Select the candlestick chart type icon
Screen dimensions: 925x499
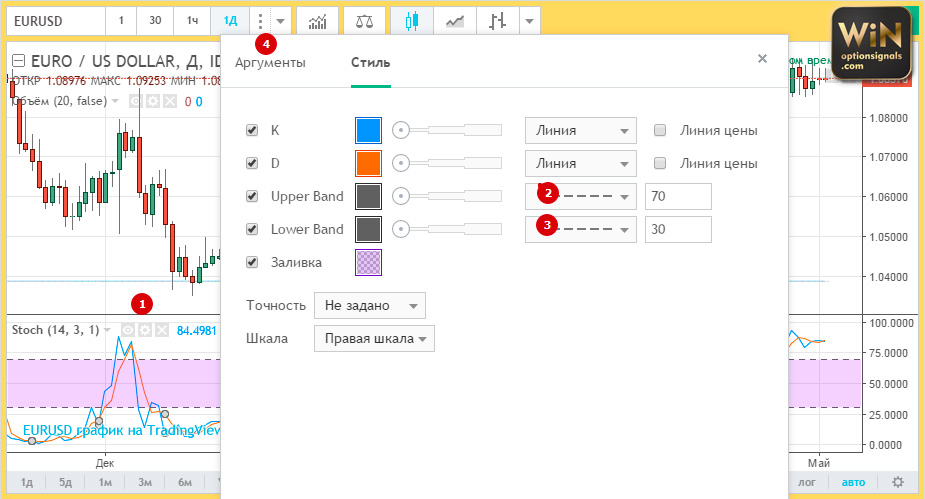pos(411,20)
